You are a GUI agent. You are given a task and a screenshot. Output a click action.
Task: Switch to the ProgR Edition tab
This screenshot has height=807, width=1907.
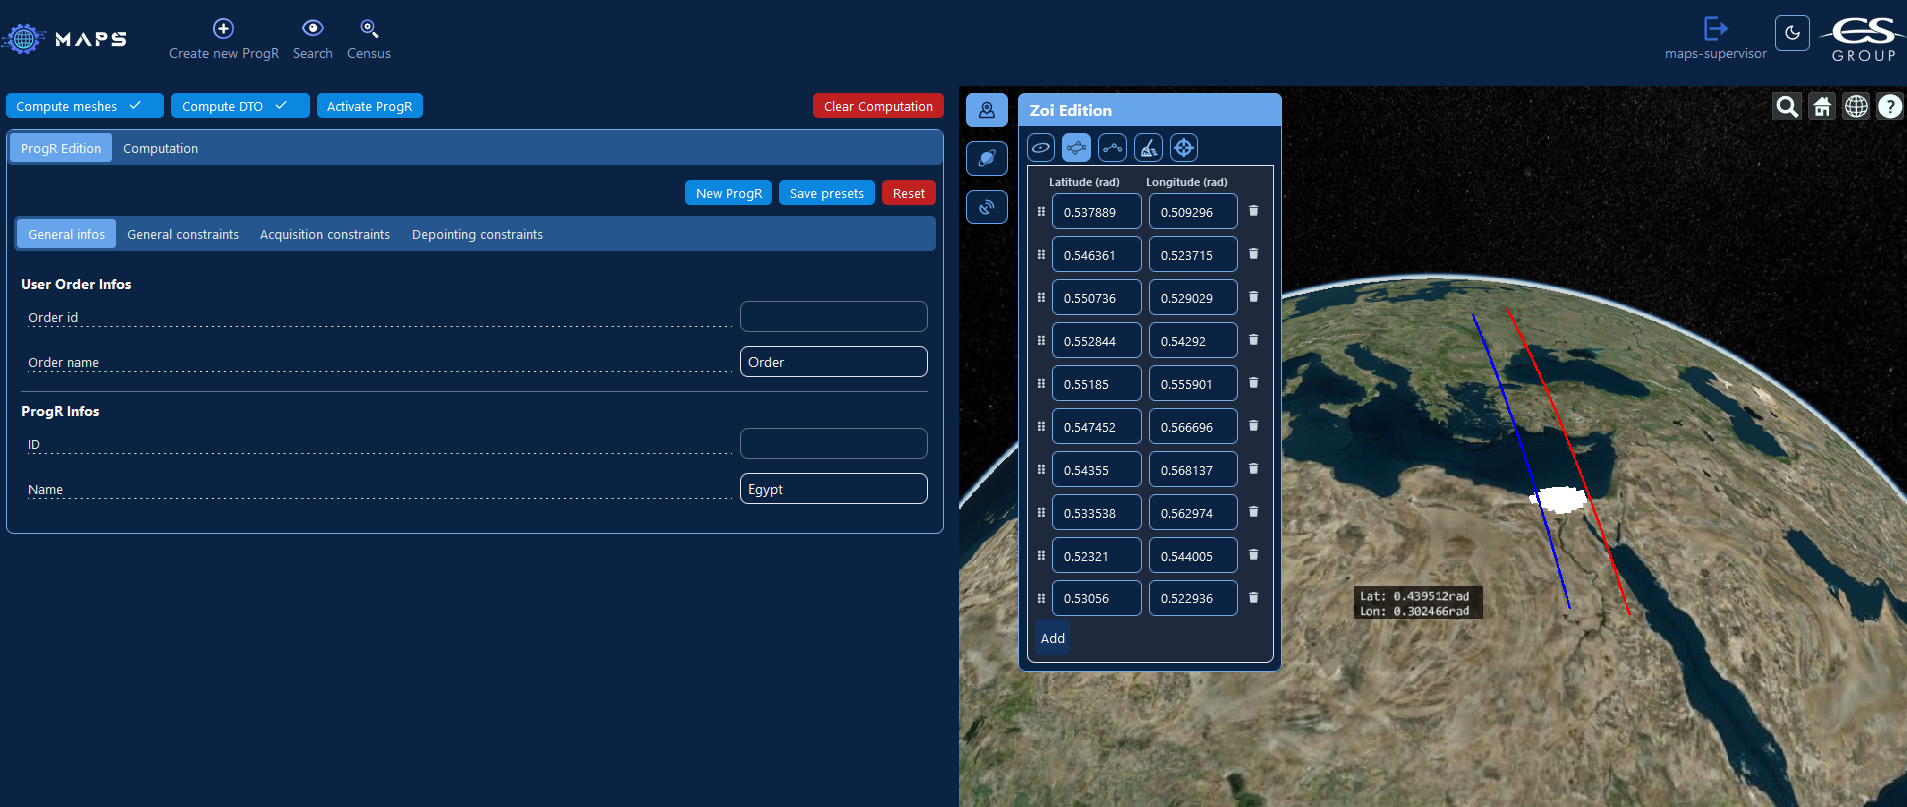[61, 148]
